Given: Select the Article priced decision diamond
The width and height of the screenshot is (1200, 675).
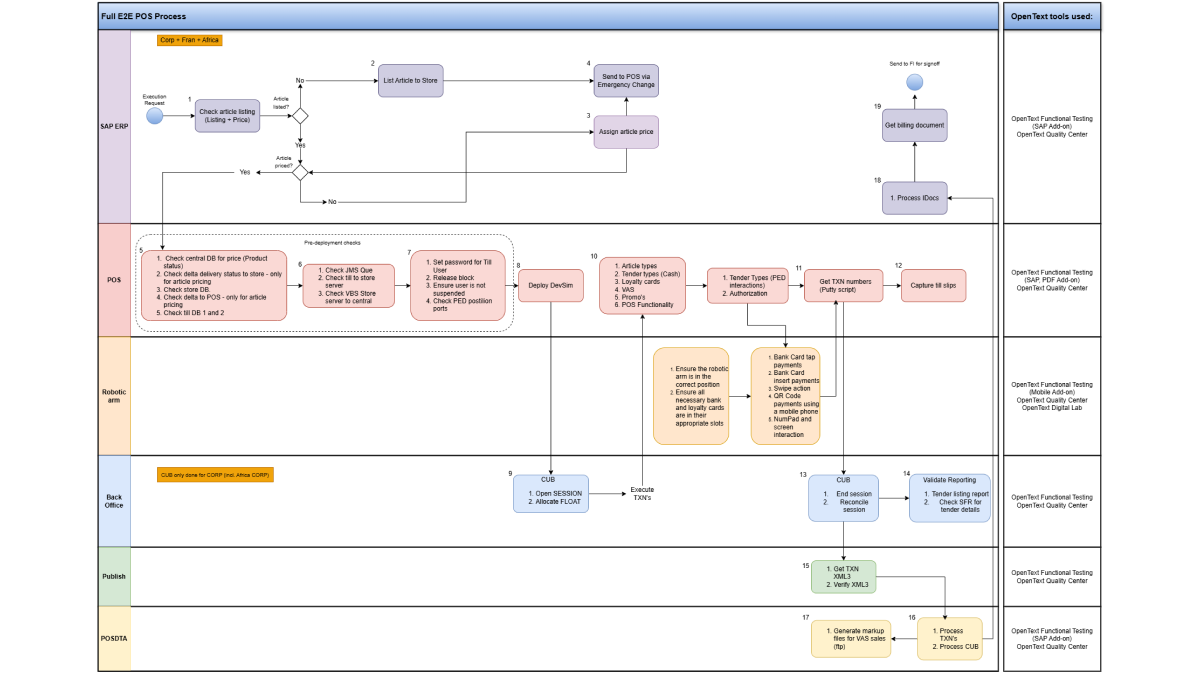Looking at the screenshot, I should [x=299, y=172].
